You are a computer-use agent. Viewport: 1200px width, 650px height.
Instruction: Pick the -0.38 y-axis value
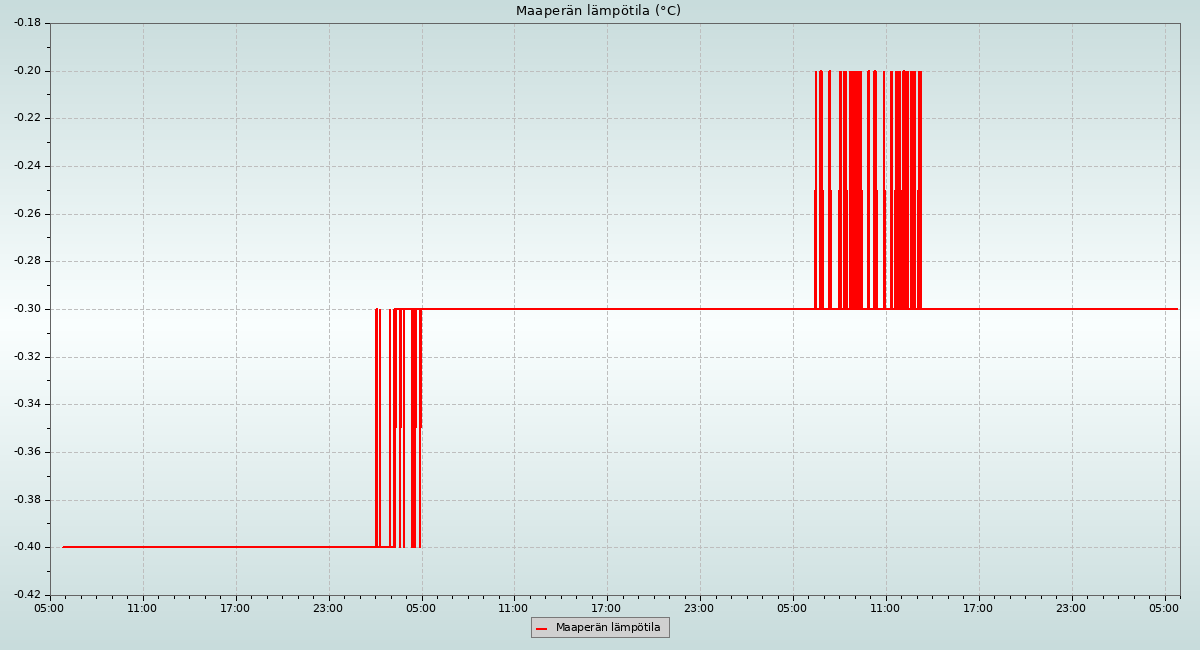(28, 500)
